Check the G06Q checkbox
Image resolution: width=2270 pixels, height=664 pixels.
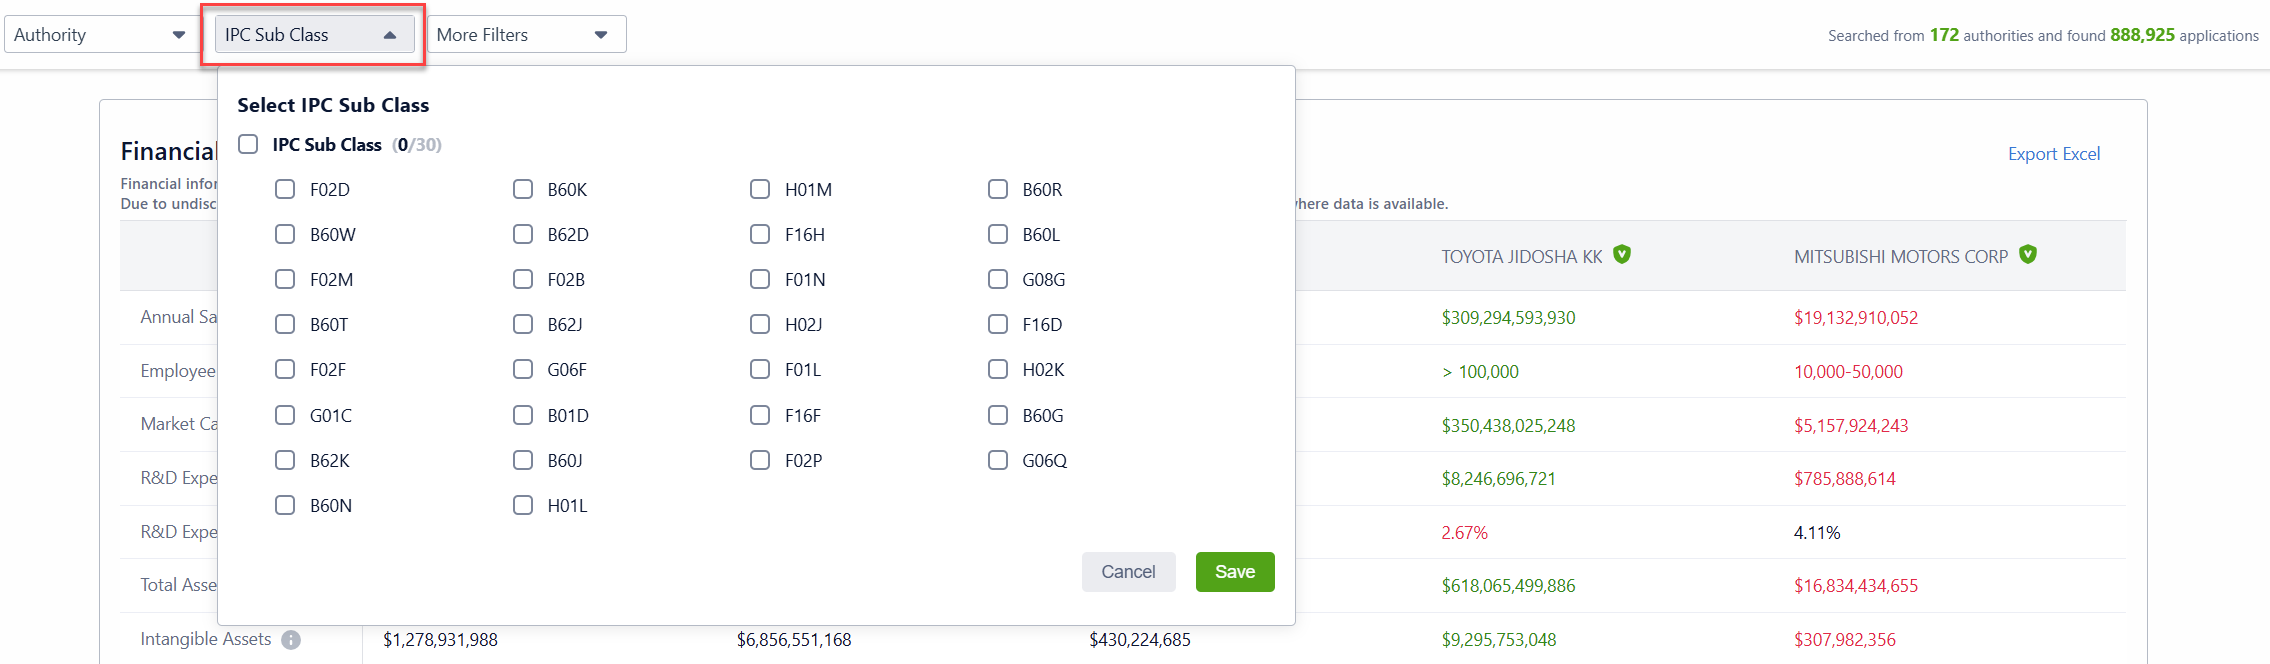(998, 460)
